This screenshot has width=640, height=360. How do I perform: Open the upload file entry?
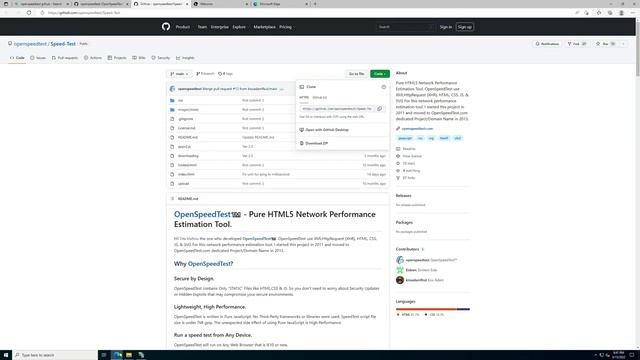(x=183, y=184)
